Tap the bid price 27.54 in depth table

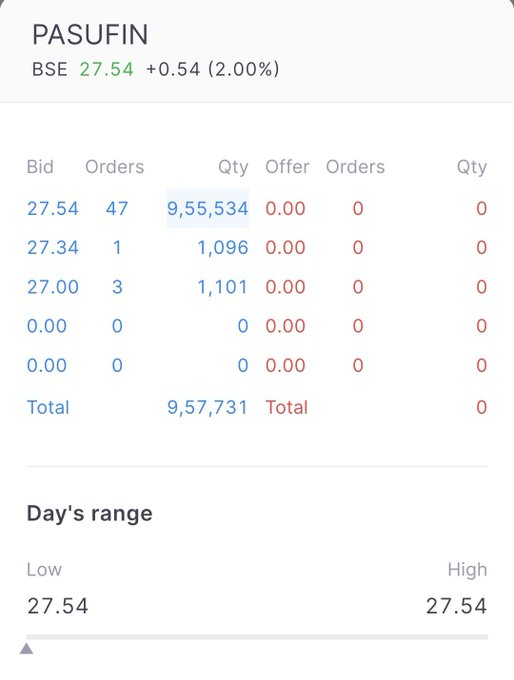[x=52, y=209]
